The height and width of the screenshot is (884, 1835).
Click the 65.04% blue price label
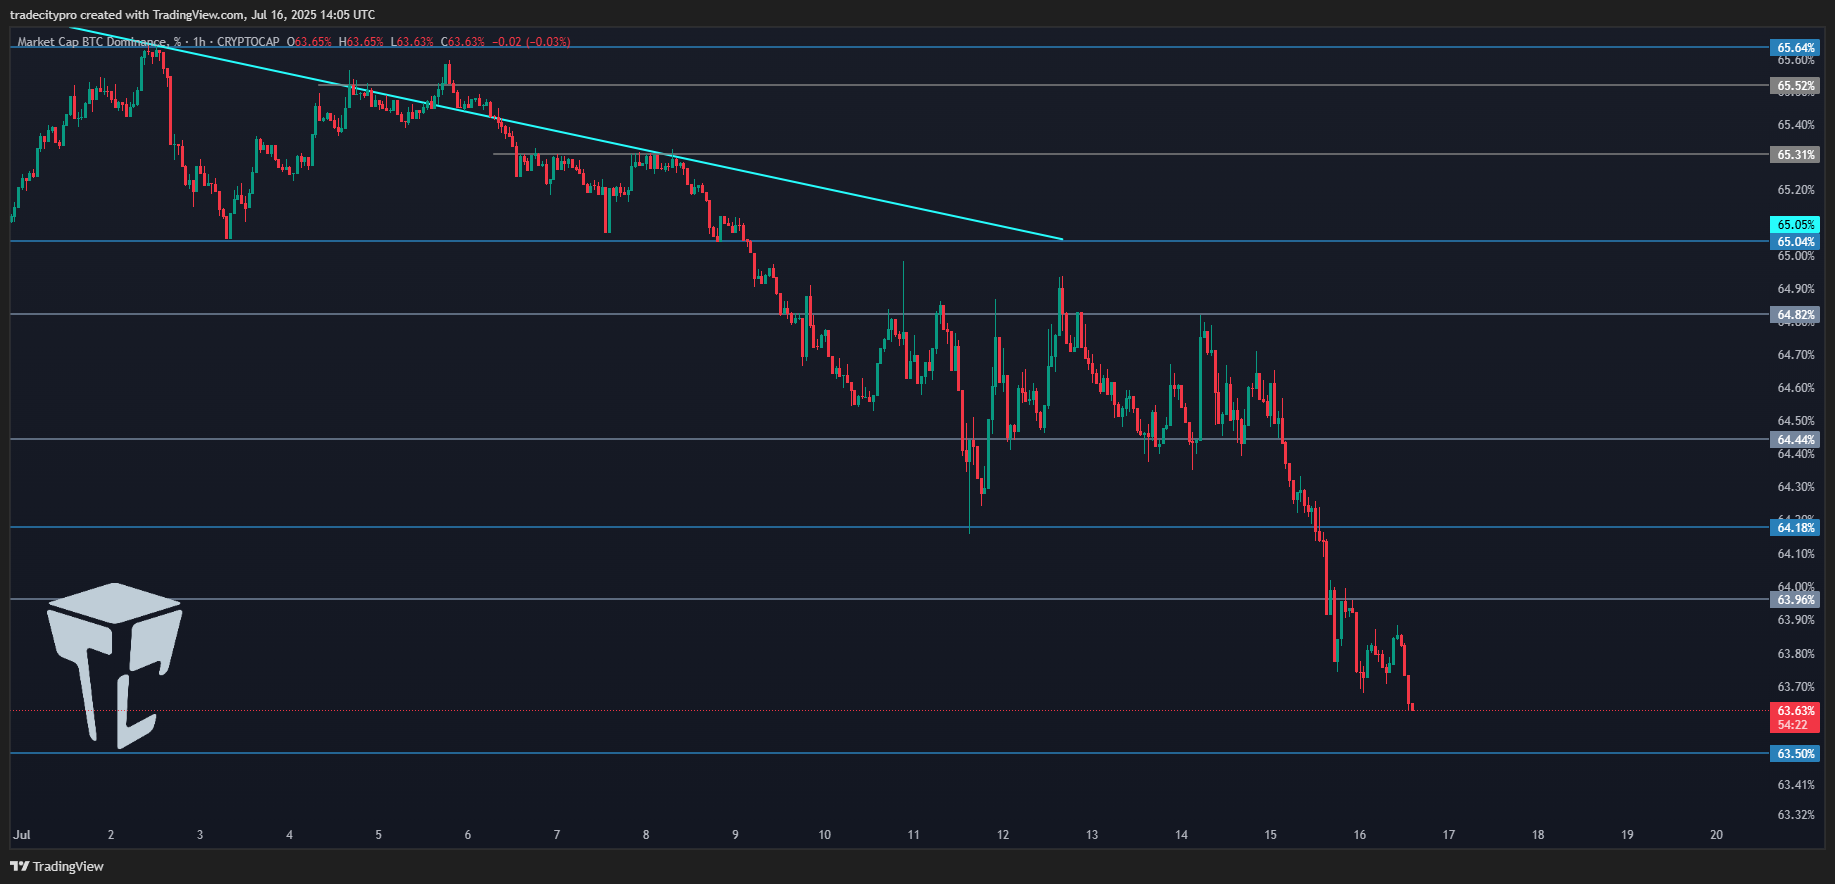[1795, 242]
